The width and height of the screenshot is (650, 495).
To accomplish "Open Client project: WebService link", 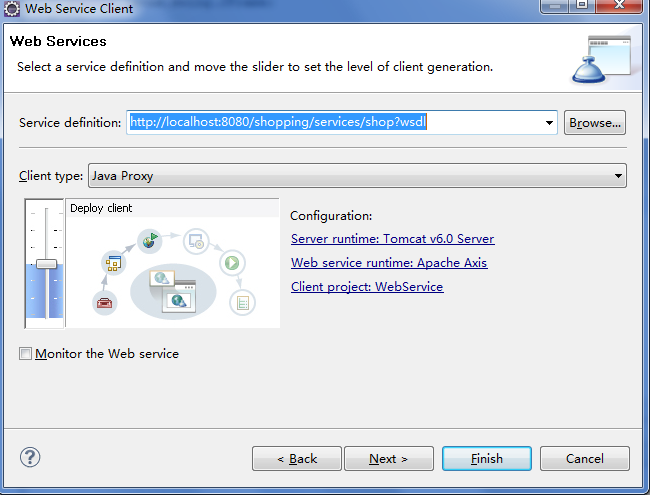I will pos(367,287).
